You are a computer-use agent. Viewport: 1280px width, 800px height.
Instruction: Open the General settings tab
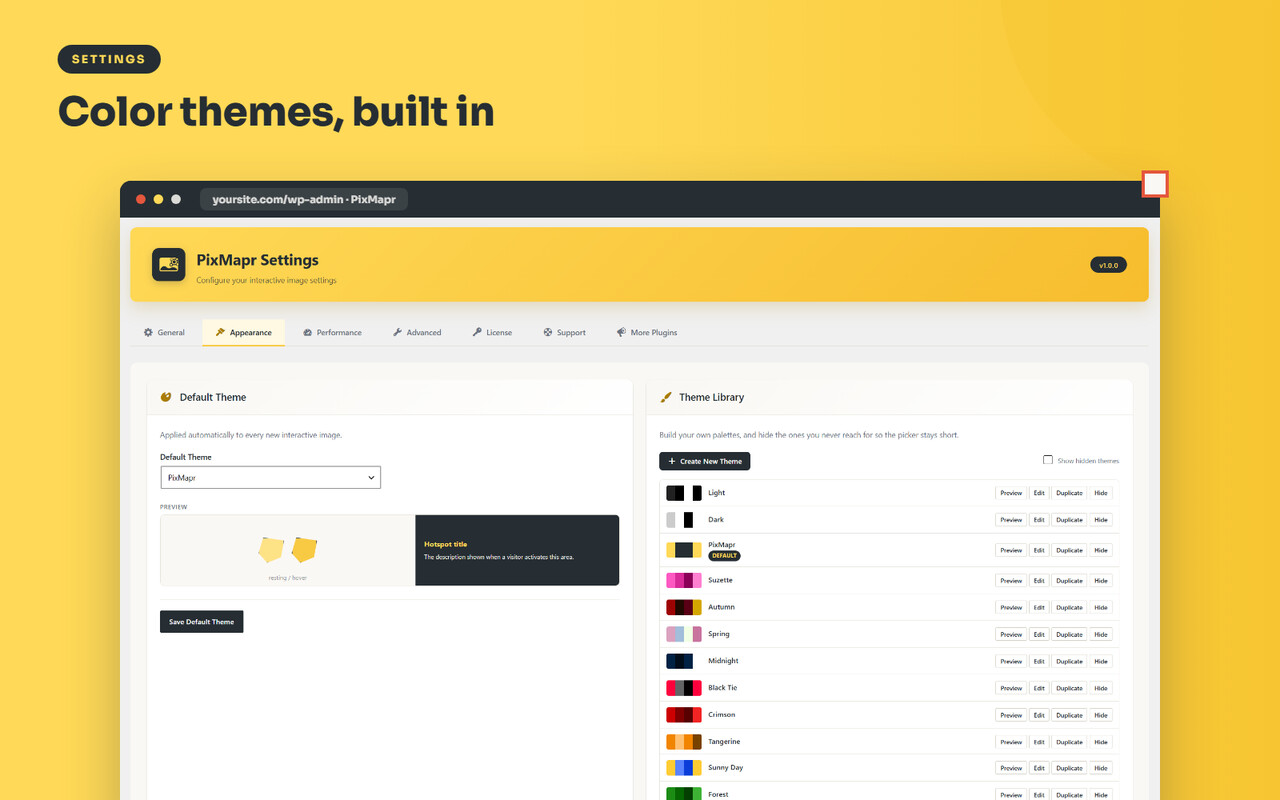(164, 332)
